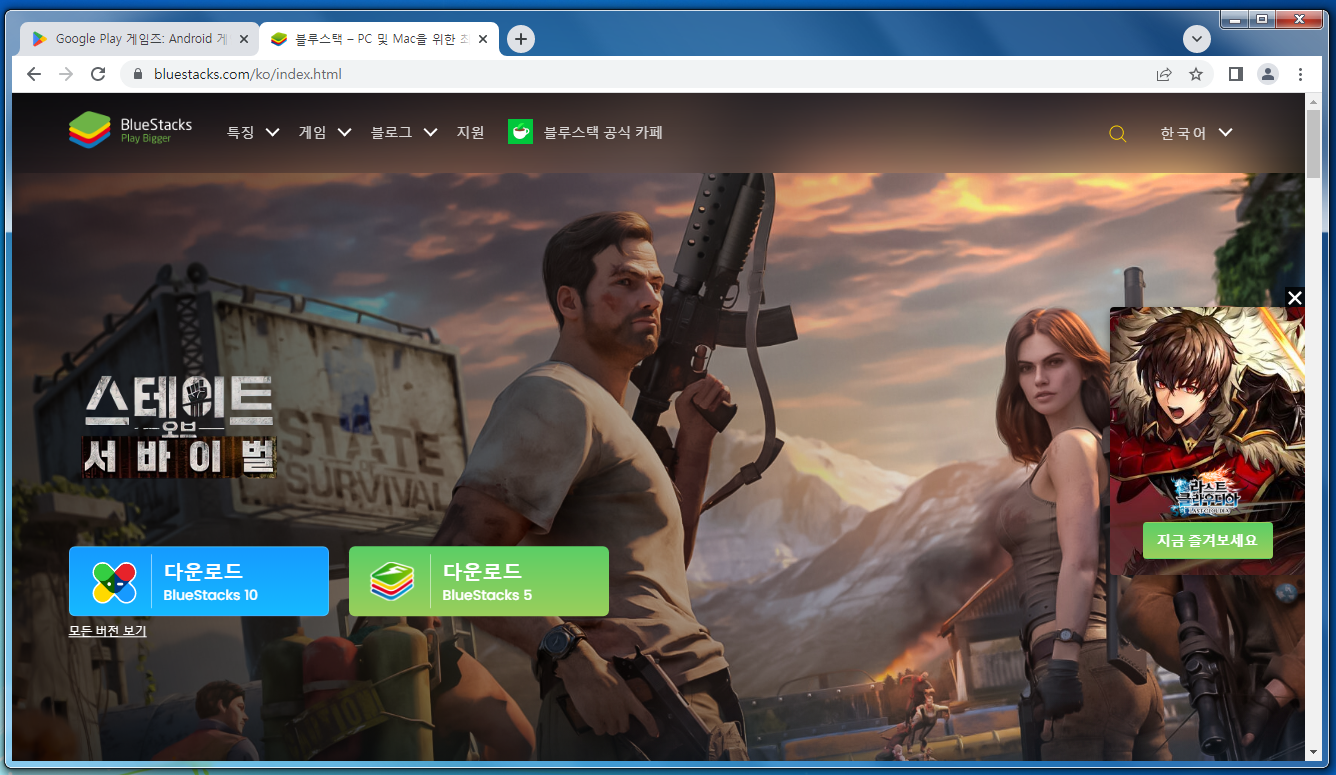Open the Chrome profile avatar menu

pos(1268,74)
